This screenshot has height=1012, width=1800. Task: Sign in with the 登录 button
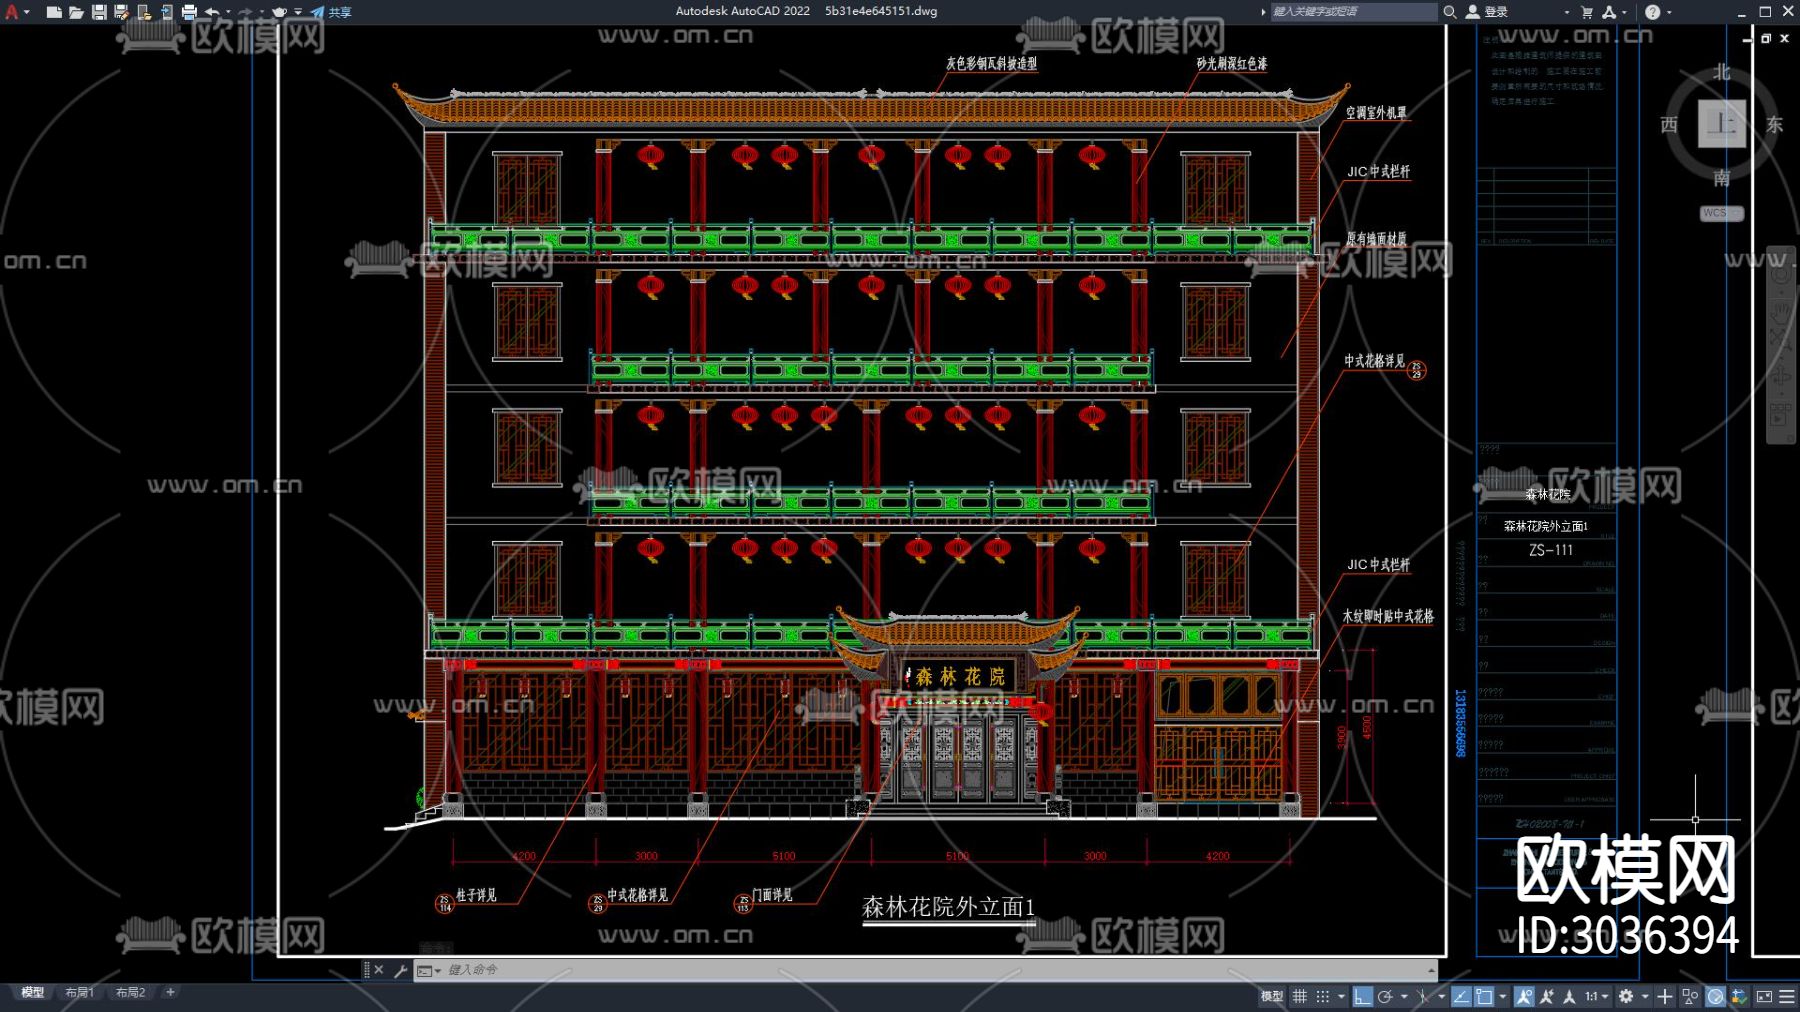click(x=1487, y=12)
